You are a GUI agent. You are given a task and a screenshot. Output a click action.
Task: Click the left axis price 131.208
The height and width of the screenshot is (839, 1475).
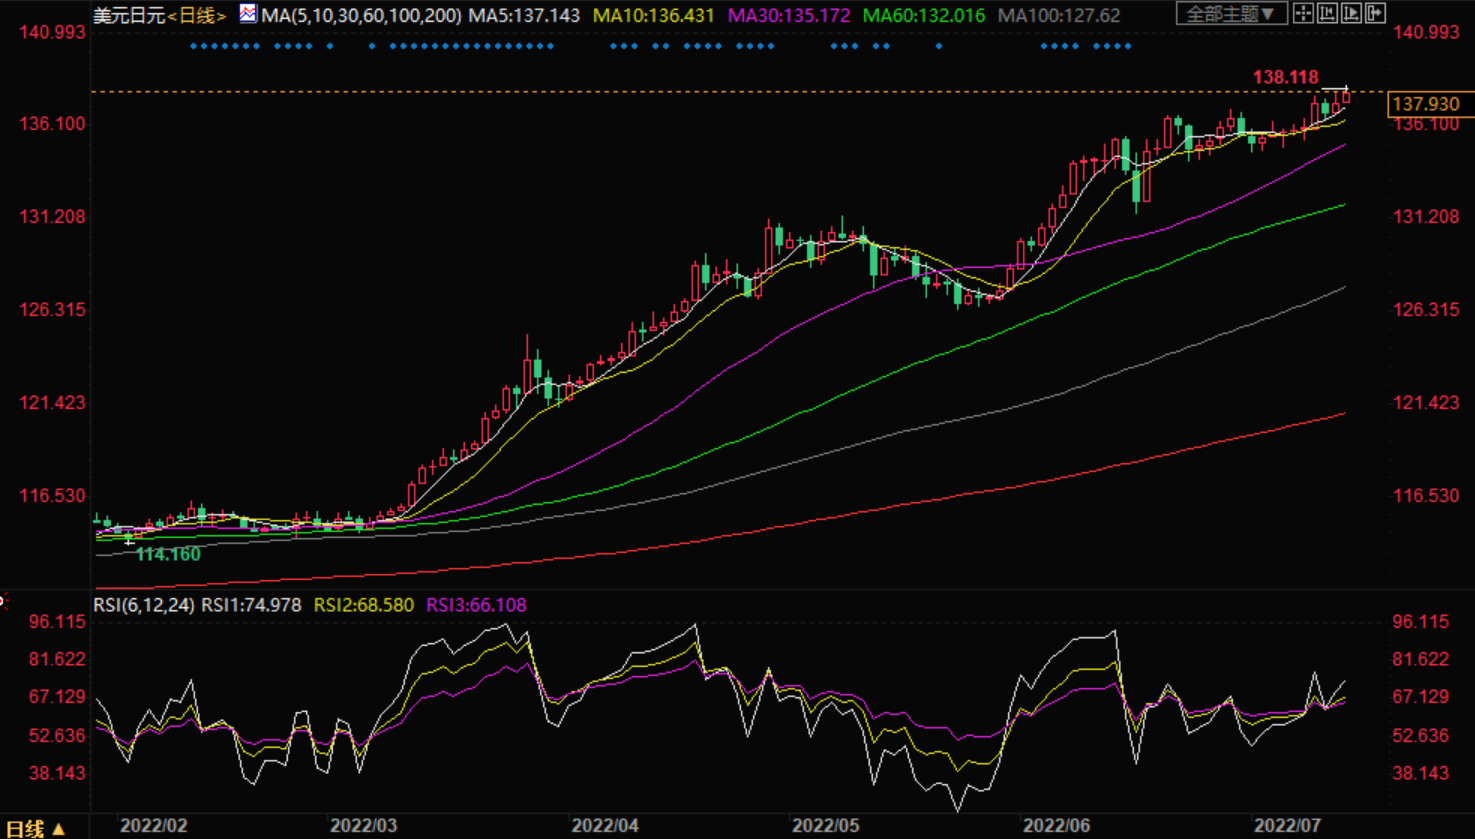point(53,217)
